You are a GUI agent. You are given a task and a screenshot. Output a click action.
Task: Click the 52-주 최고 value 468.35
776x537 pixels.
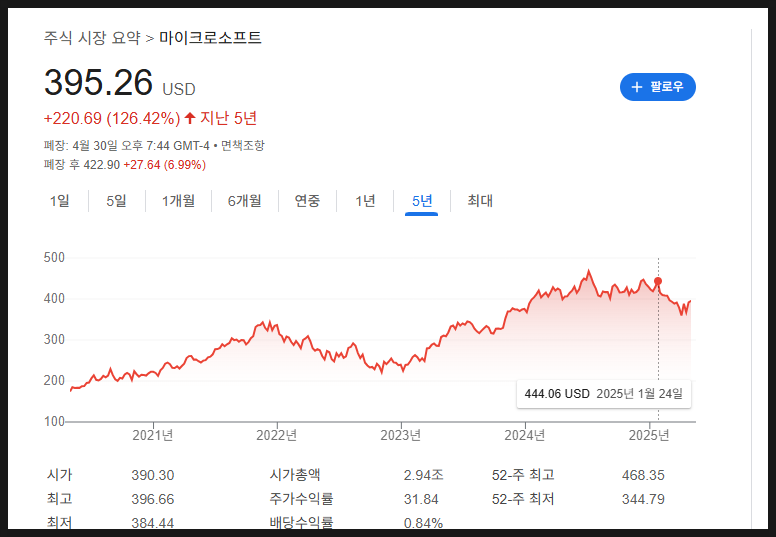click(643, 475)
